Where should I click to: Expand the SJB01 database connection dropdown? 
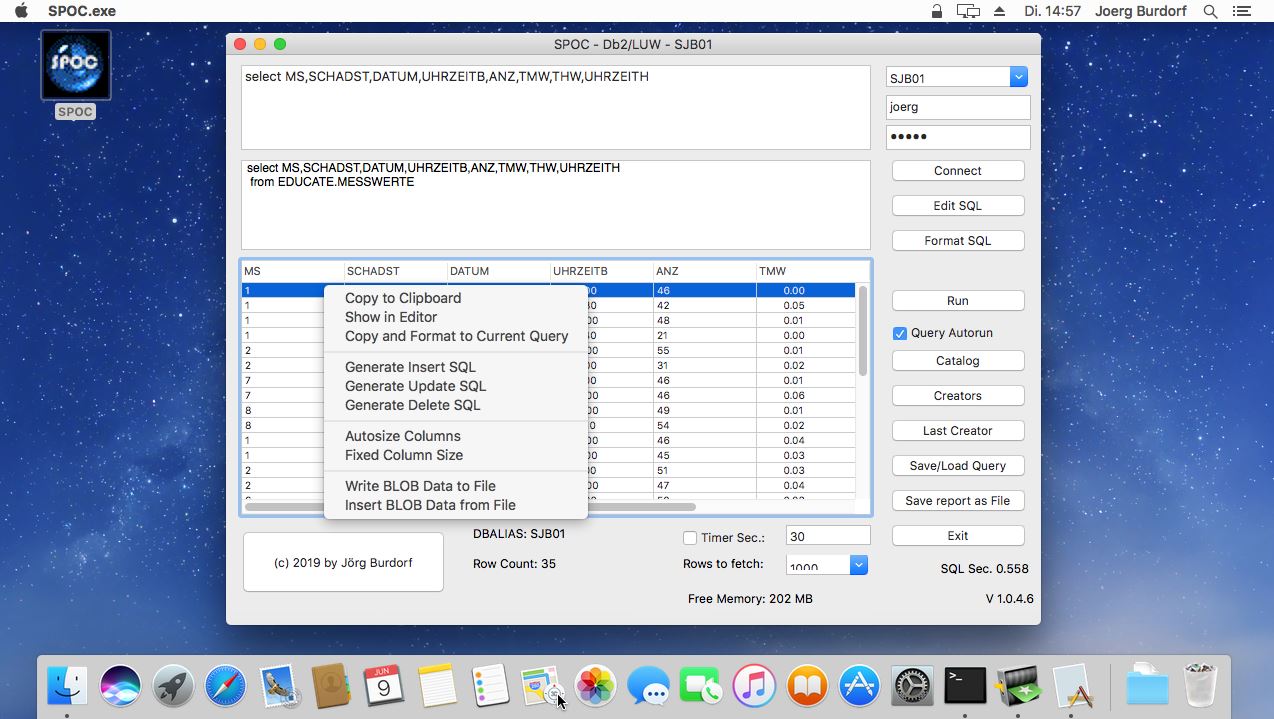(1018, 76)
